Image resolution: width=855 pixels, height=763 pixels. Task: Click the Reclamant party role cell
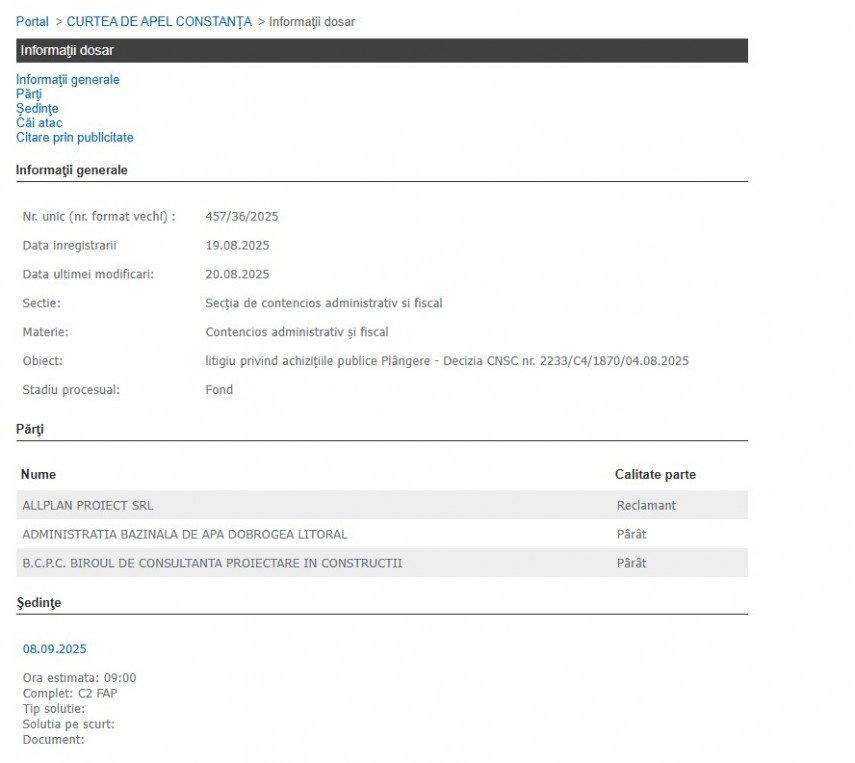coord(646,506)
